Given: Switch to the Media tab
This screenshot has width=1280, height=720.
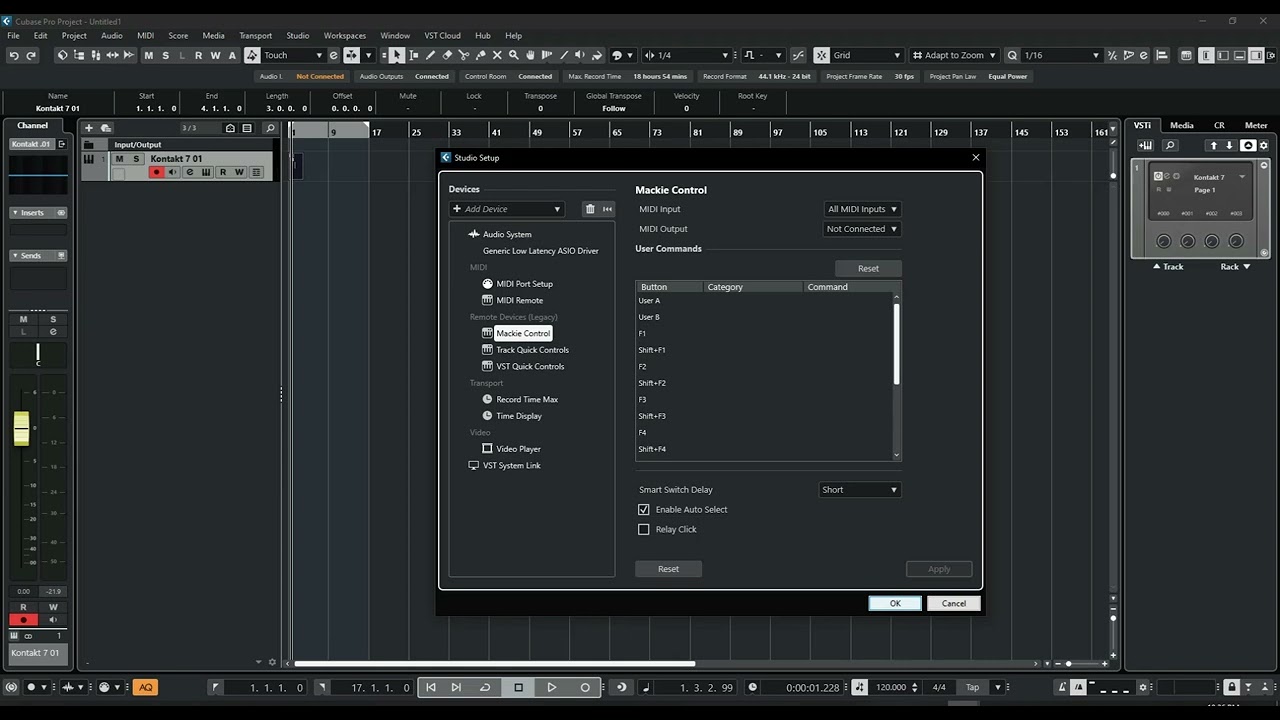Looking at the screenshot, I should pyautogui.click(x=1182, y=125).
